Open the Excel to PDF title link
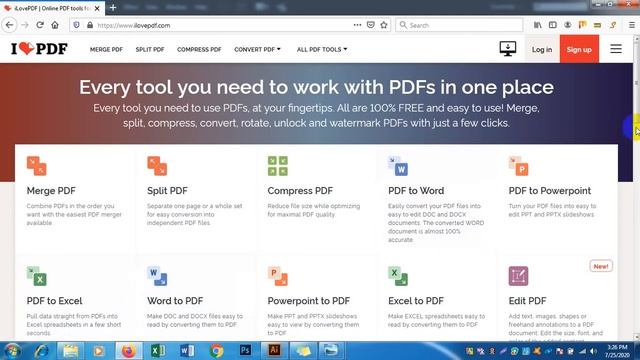The height and width of the screenshot is (360, 640). point(416,301)
